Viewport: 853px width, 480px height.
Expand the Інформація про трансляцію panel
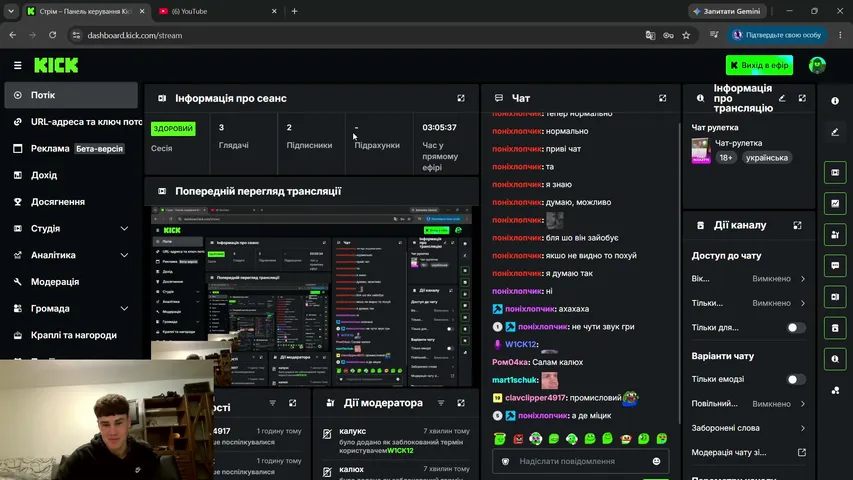click(802, 98)
